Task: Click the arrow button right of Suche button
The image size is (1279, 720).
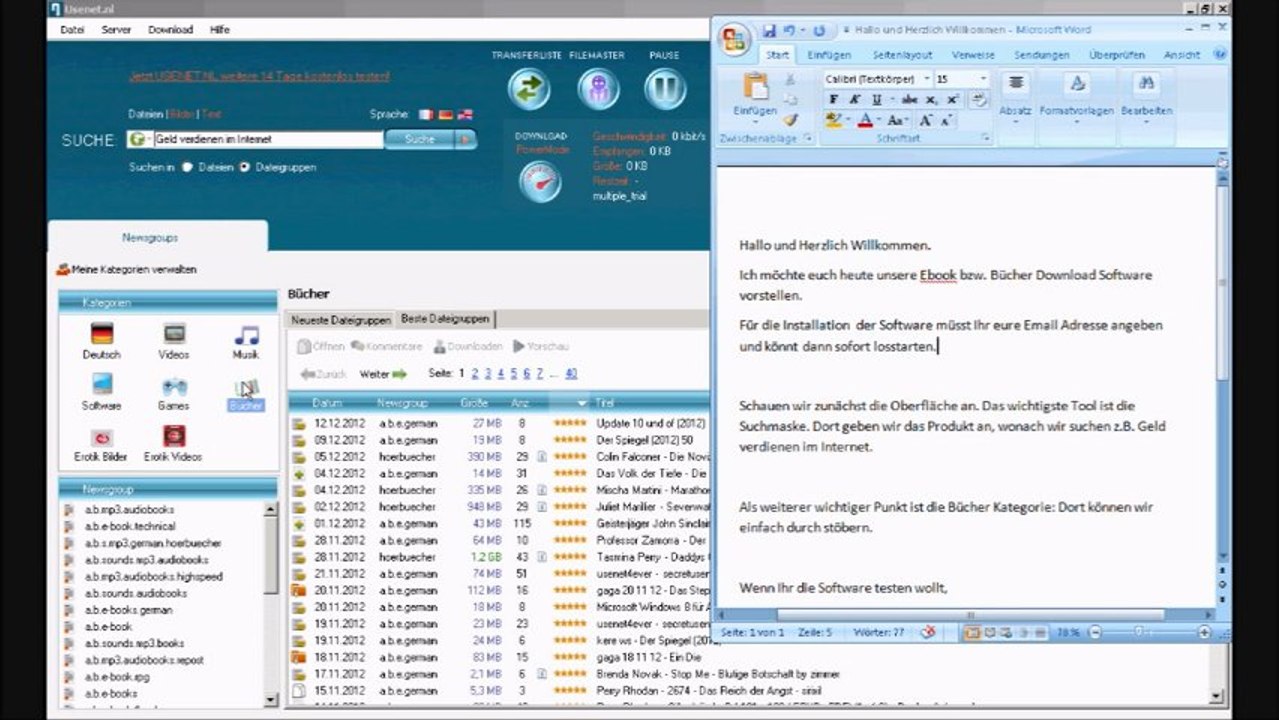Action: 466,140
